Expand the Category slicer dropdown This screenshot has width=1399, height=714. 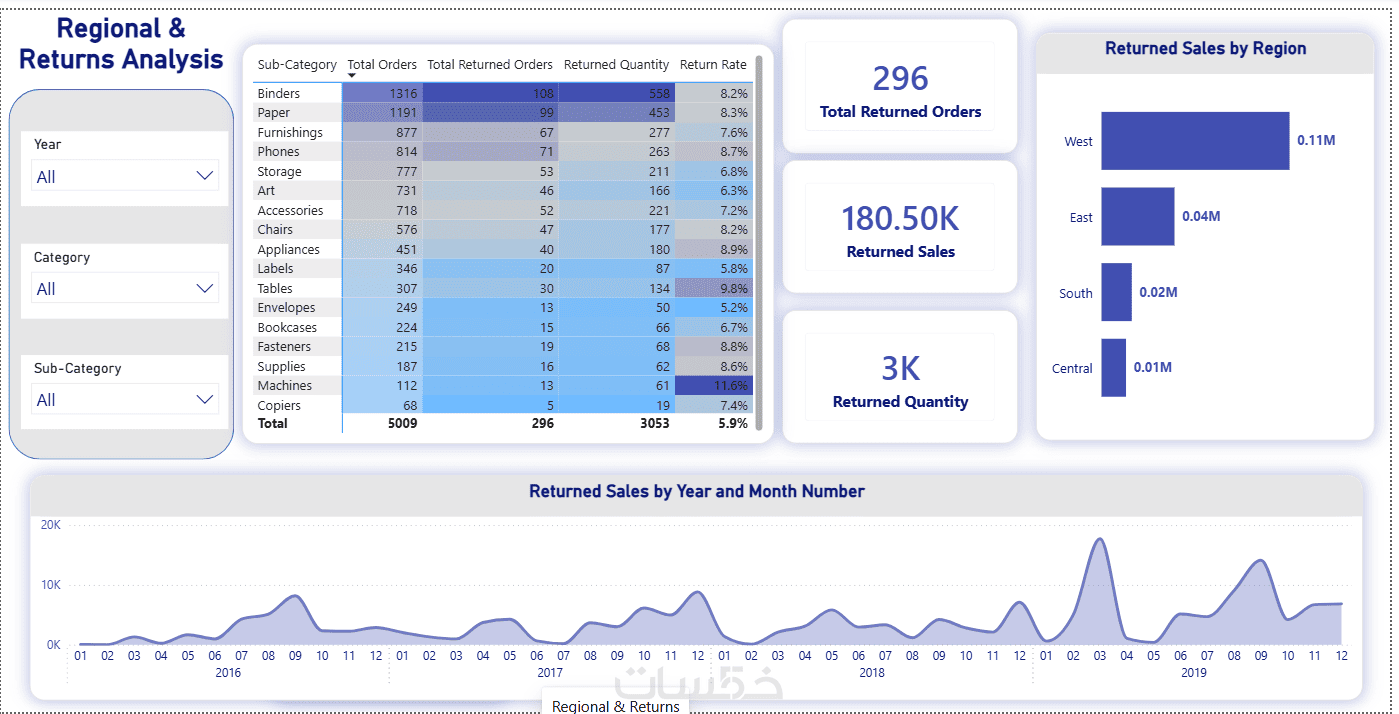124,288
